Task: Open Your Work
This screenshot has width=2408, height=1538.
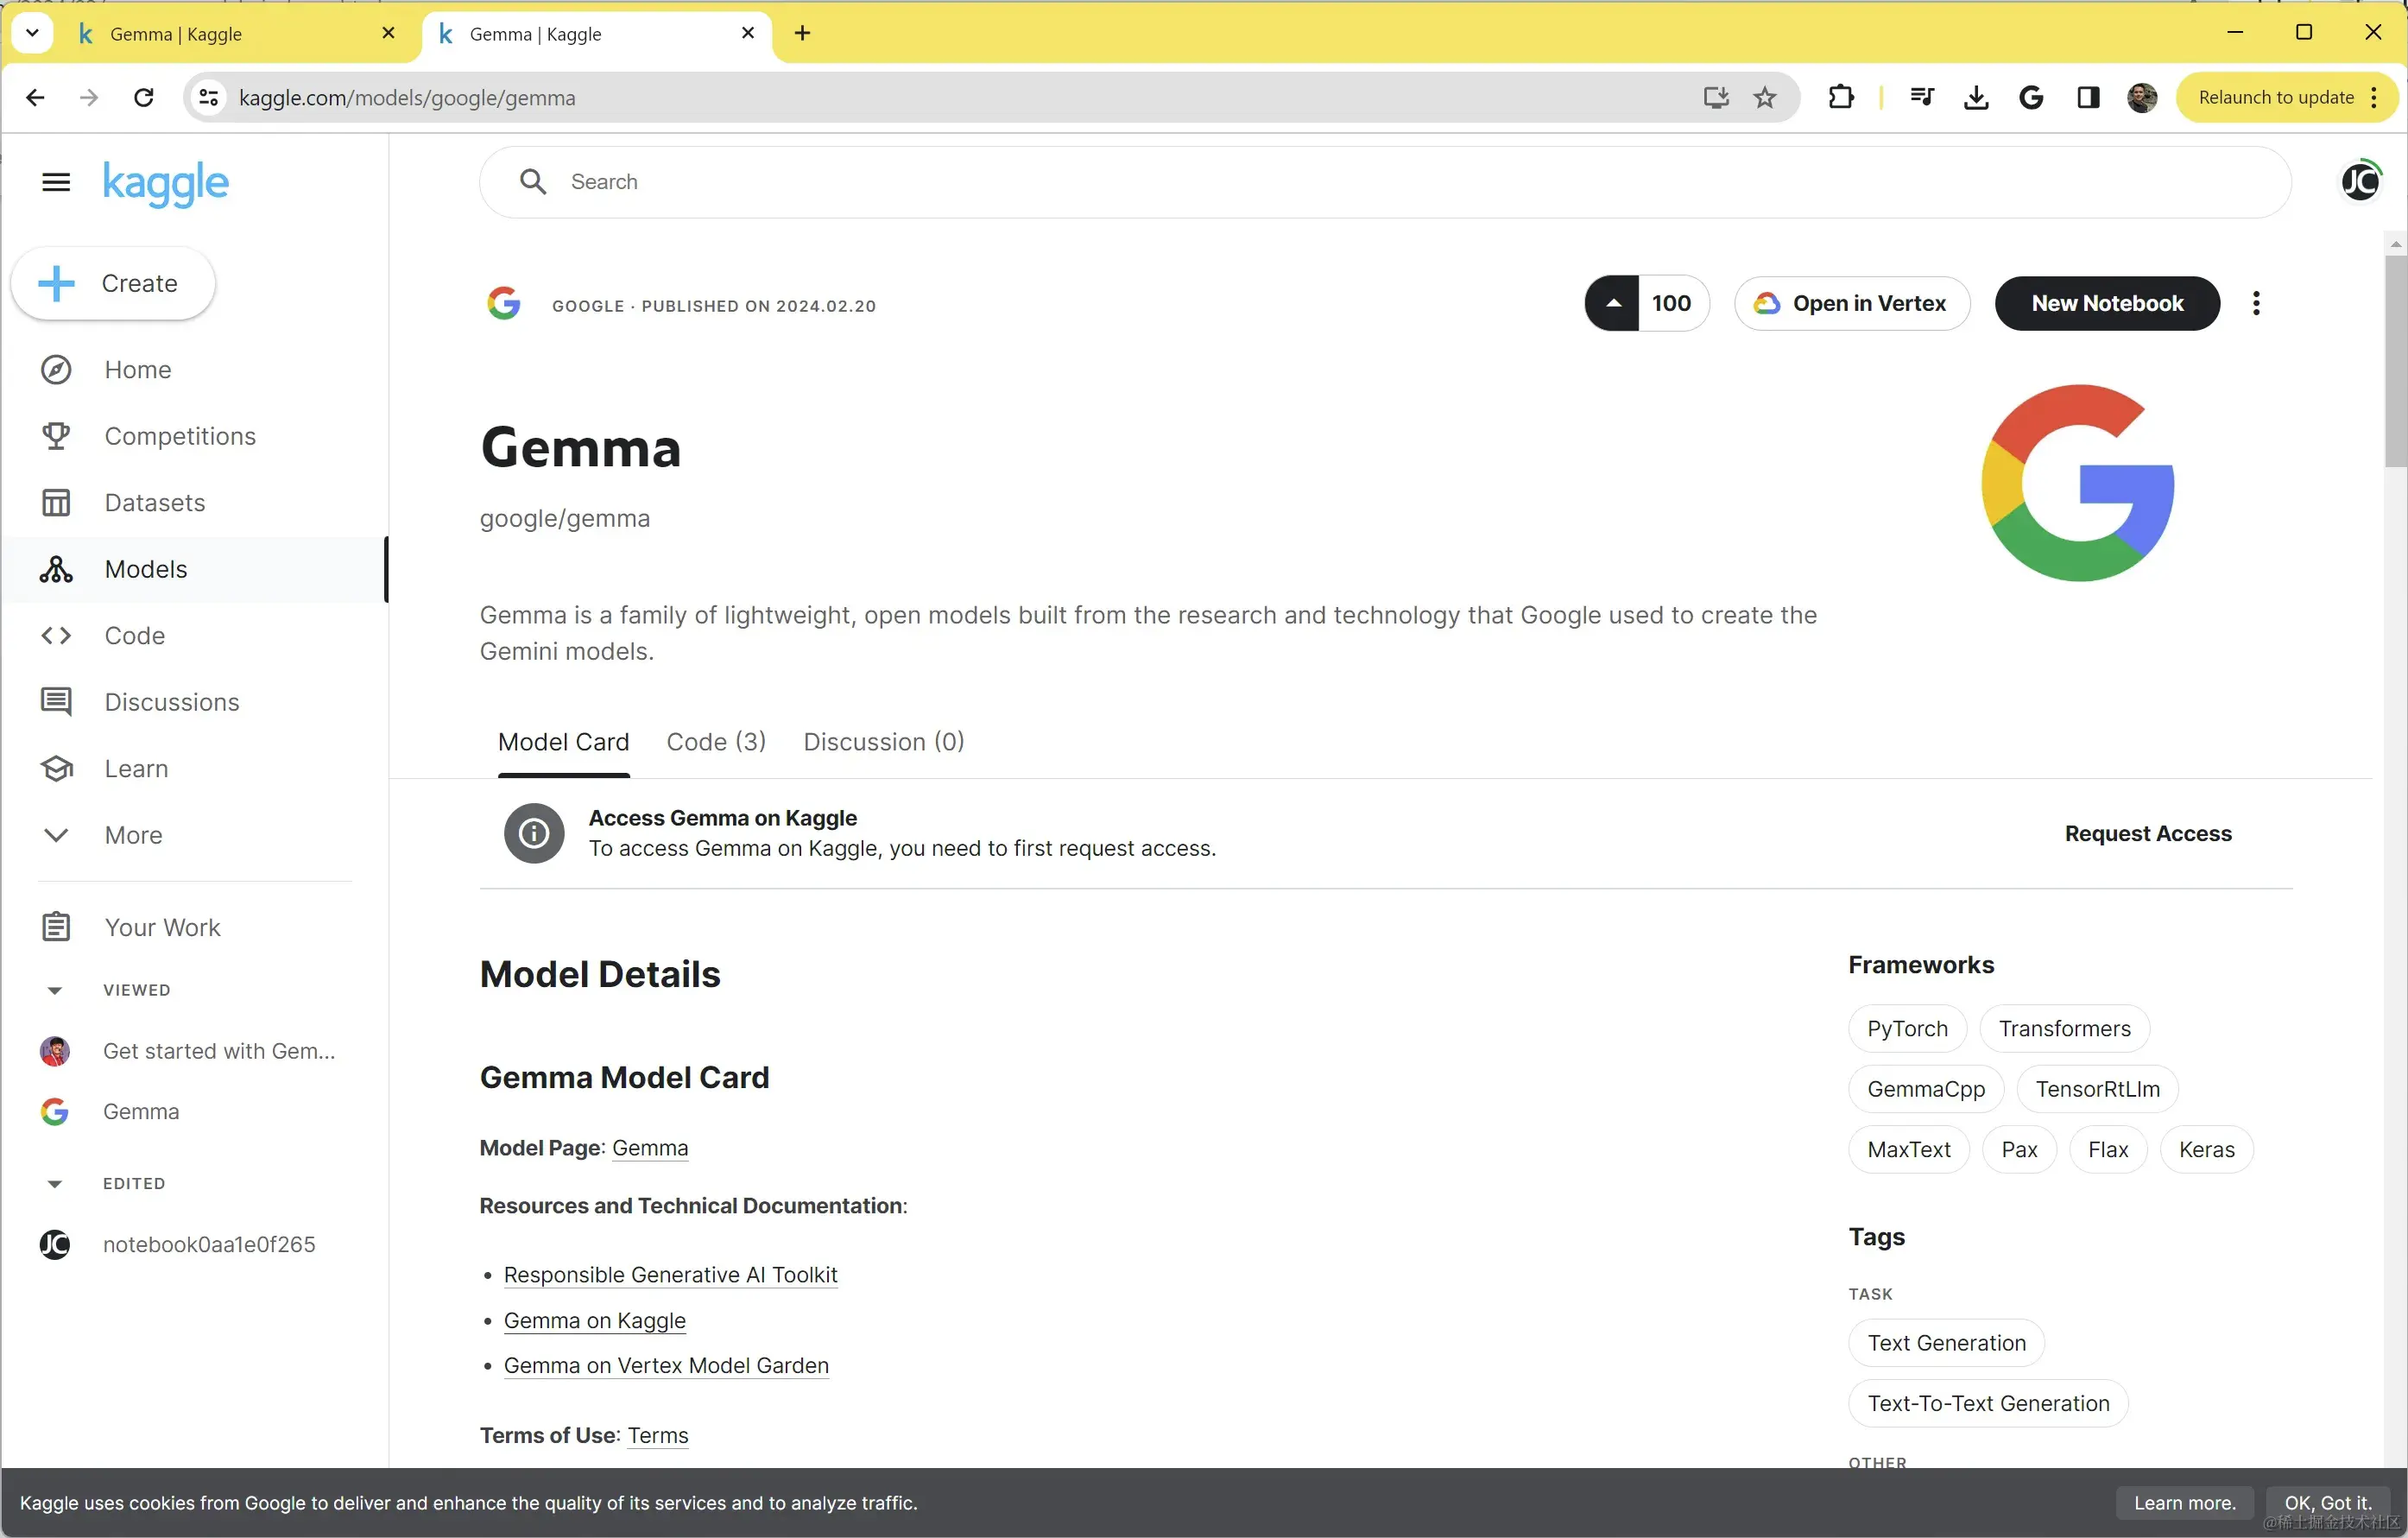Action: tap(162, 926)
